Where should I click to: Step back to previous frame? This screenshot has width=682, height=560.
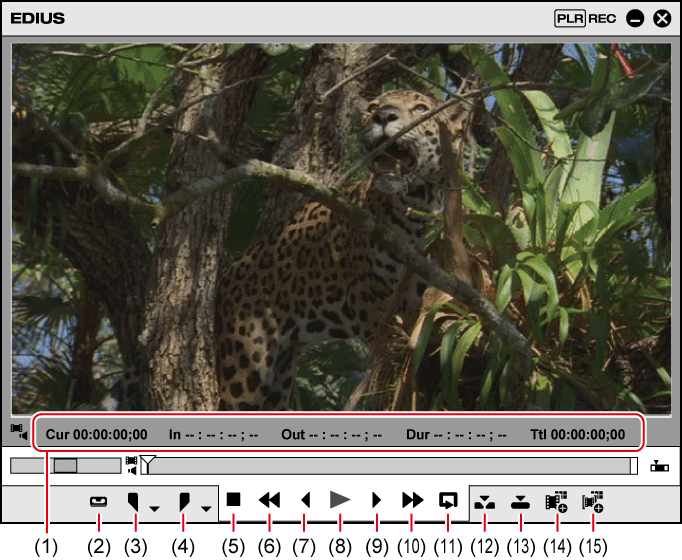click(x=305, y=500)
